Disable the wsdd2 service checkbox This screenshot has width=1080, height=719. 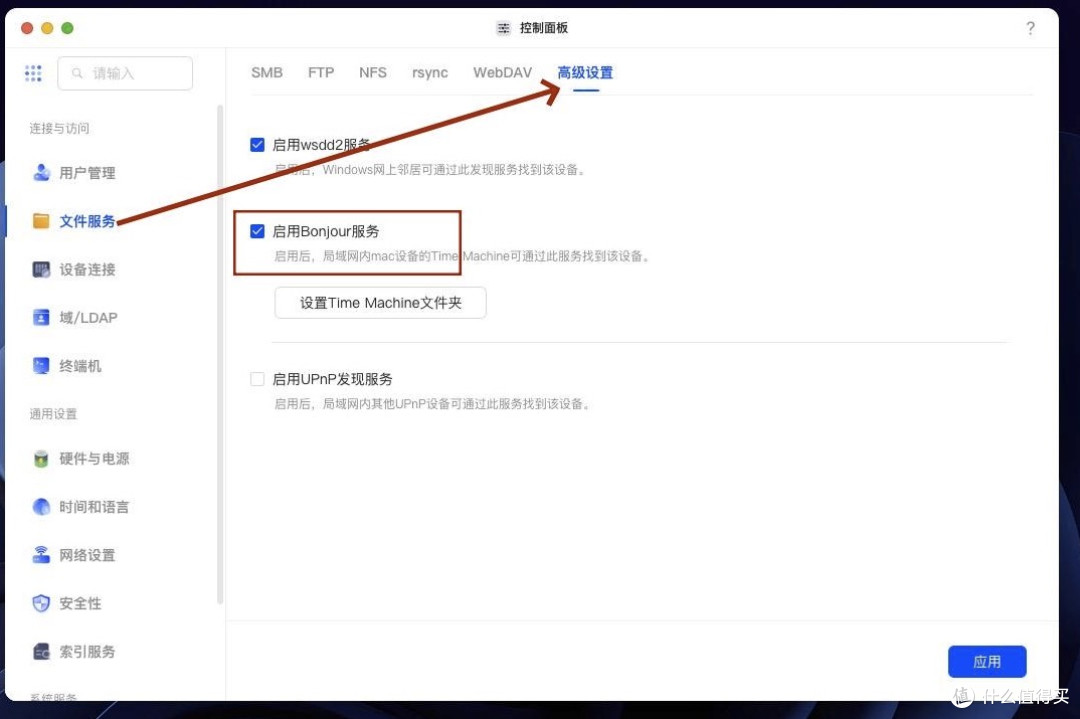click(257, 145)
